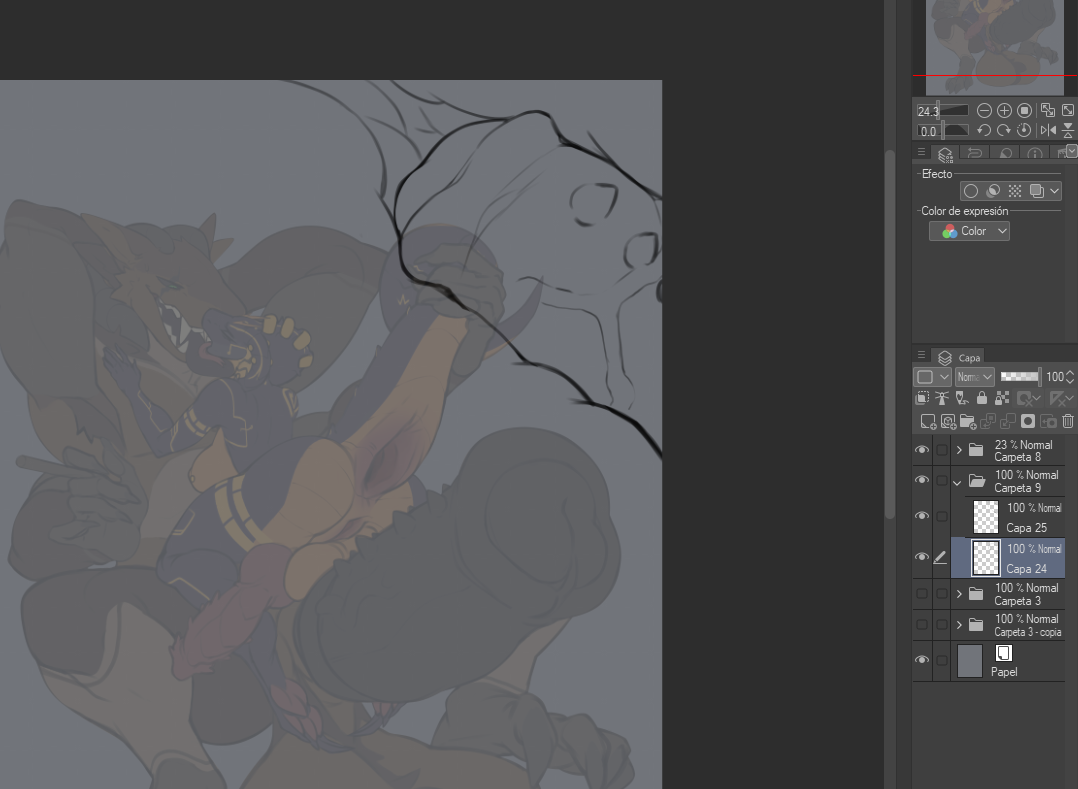The height and width of the screenshot is (789, 1078).
Task: Apply Layer Color effect icon
Action: click(1037, 191)
